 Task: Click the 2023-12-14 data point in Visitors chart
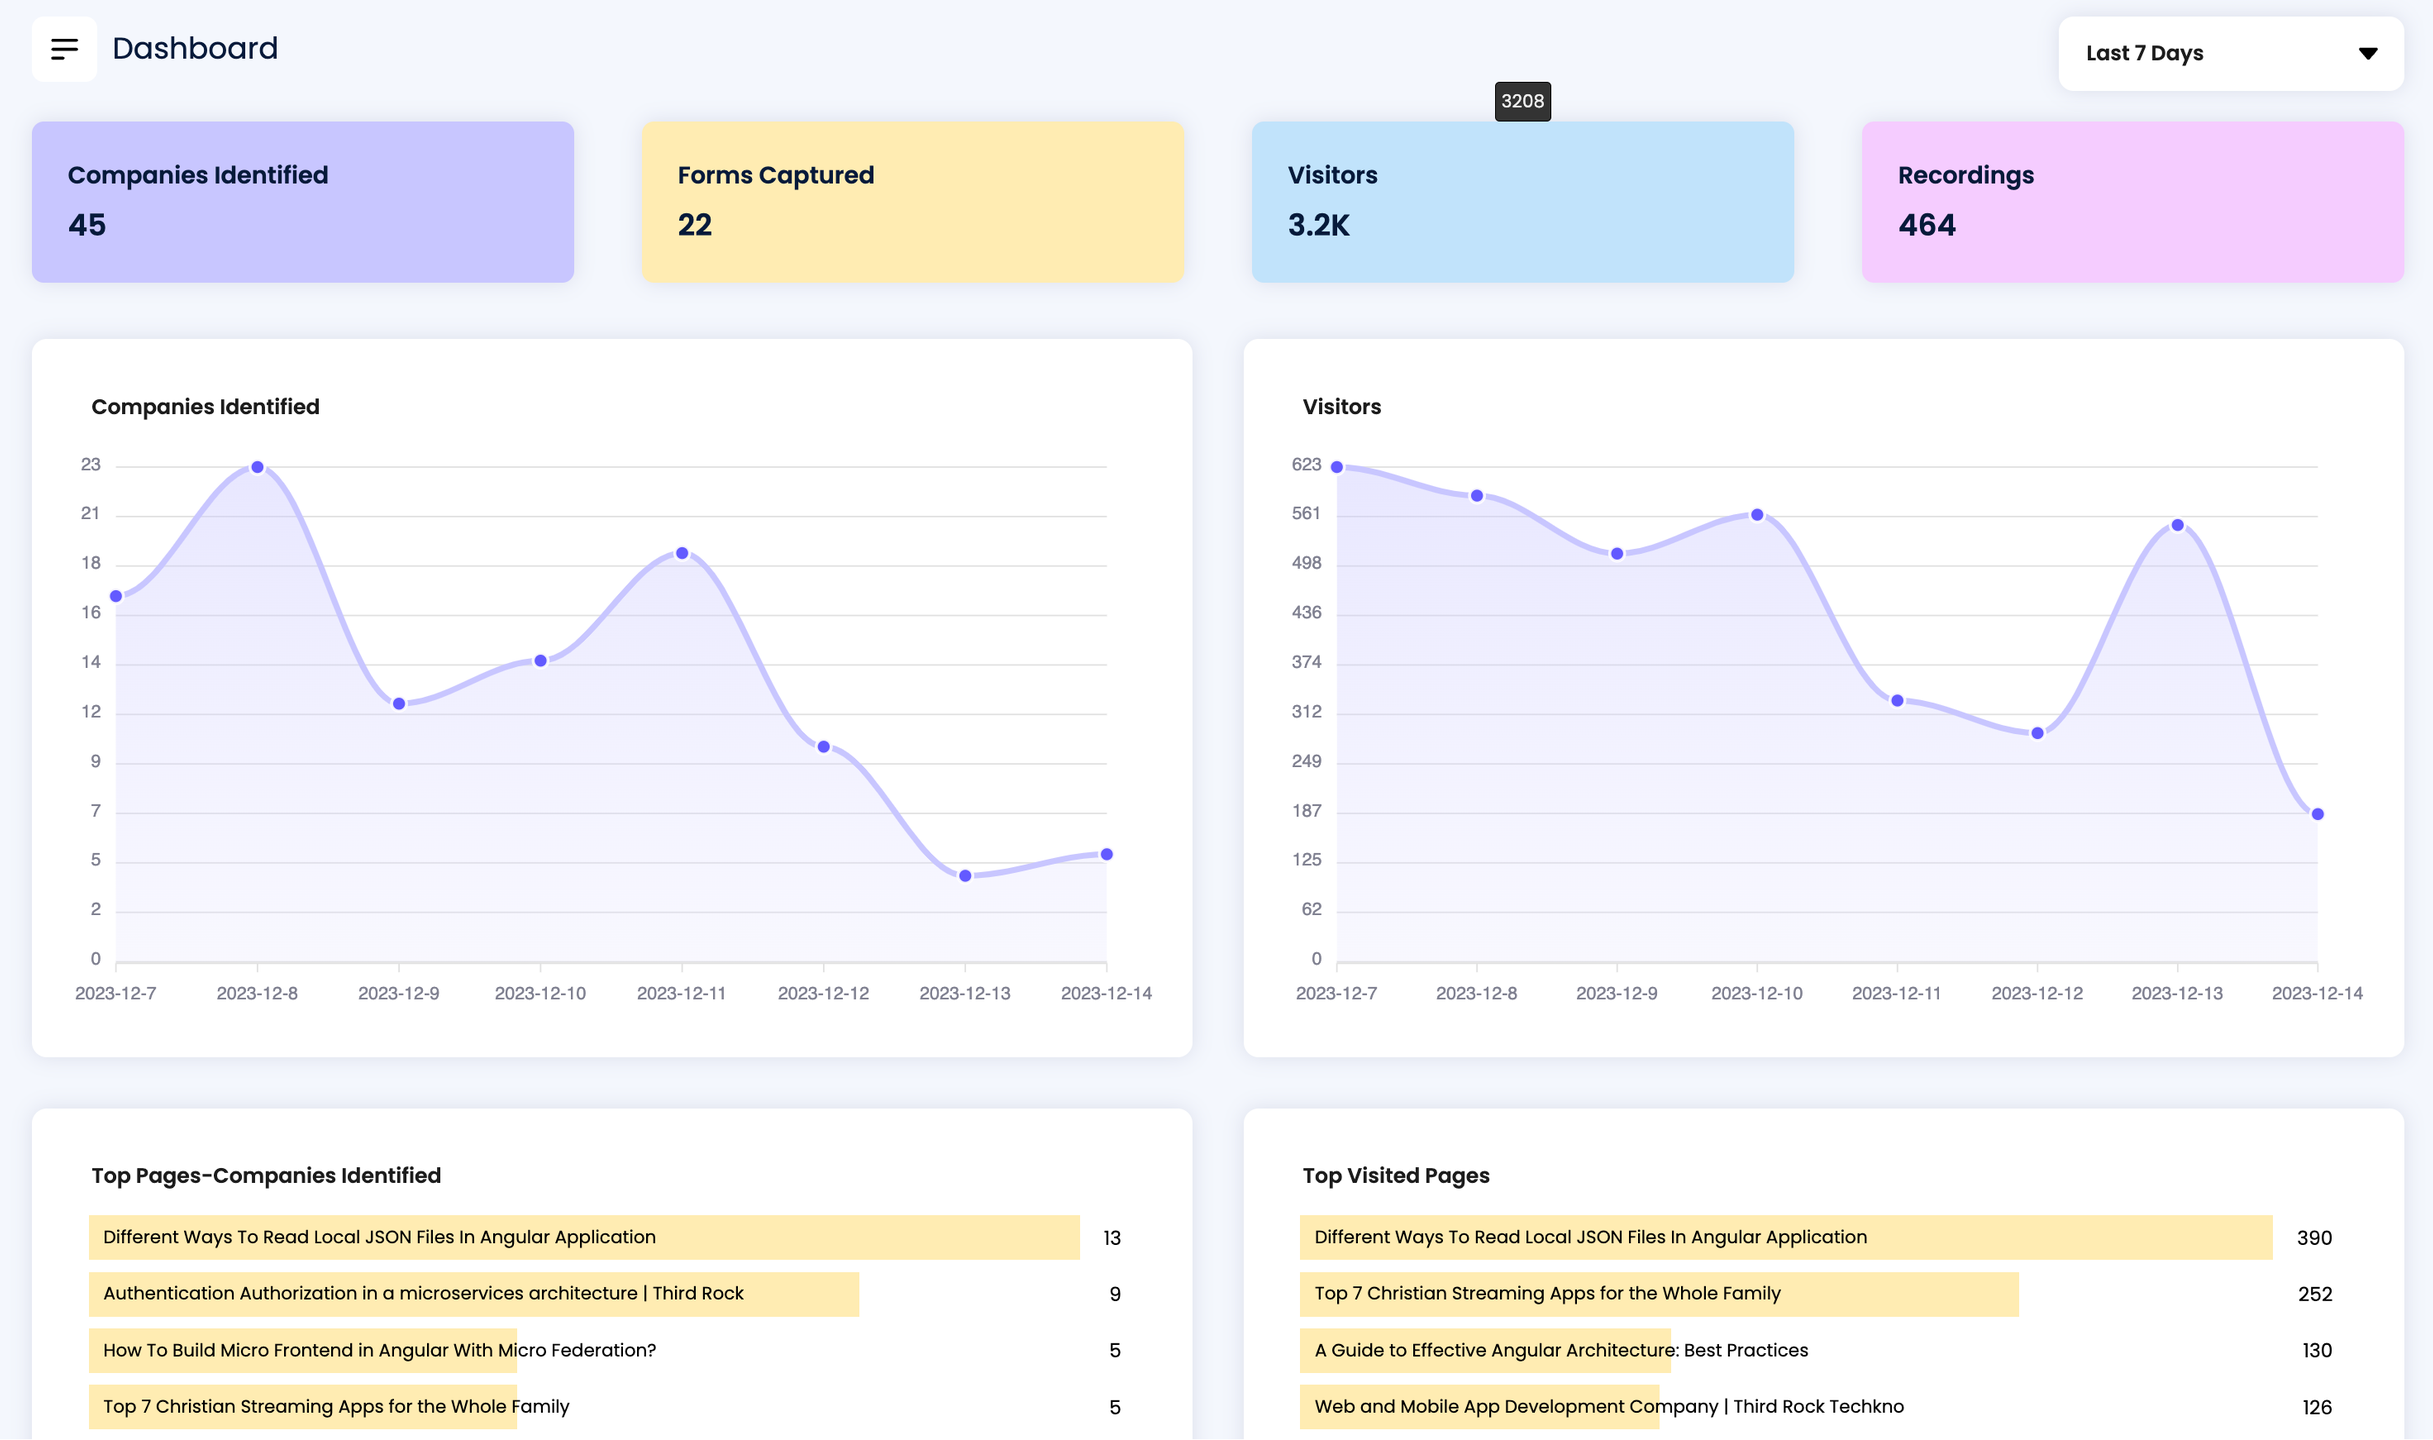pos(2317,814)
